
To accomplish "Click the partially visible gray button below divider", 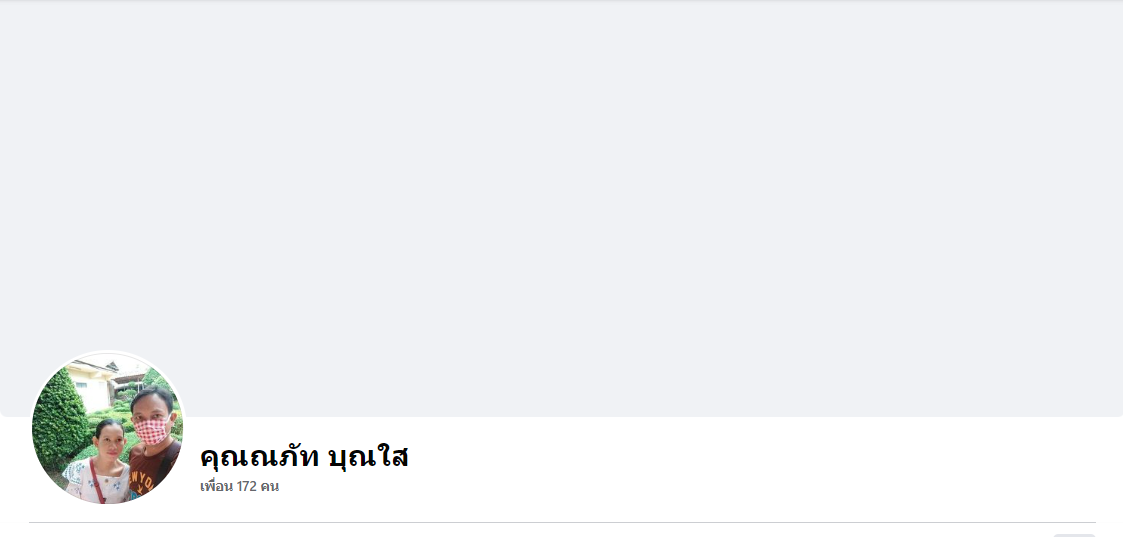I will coord(1074,535).
